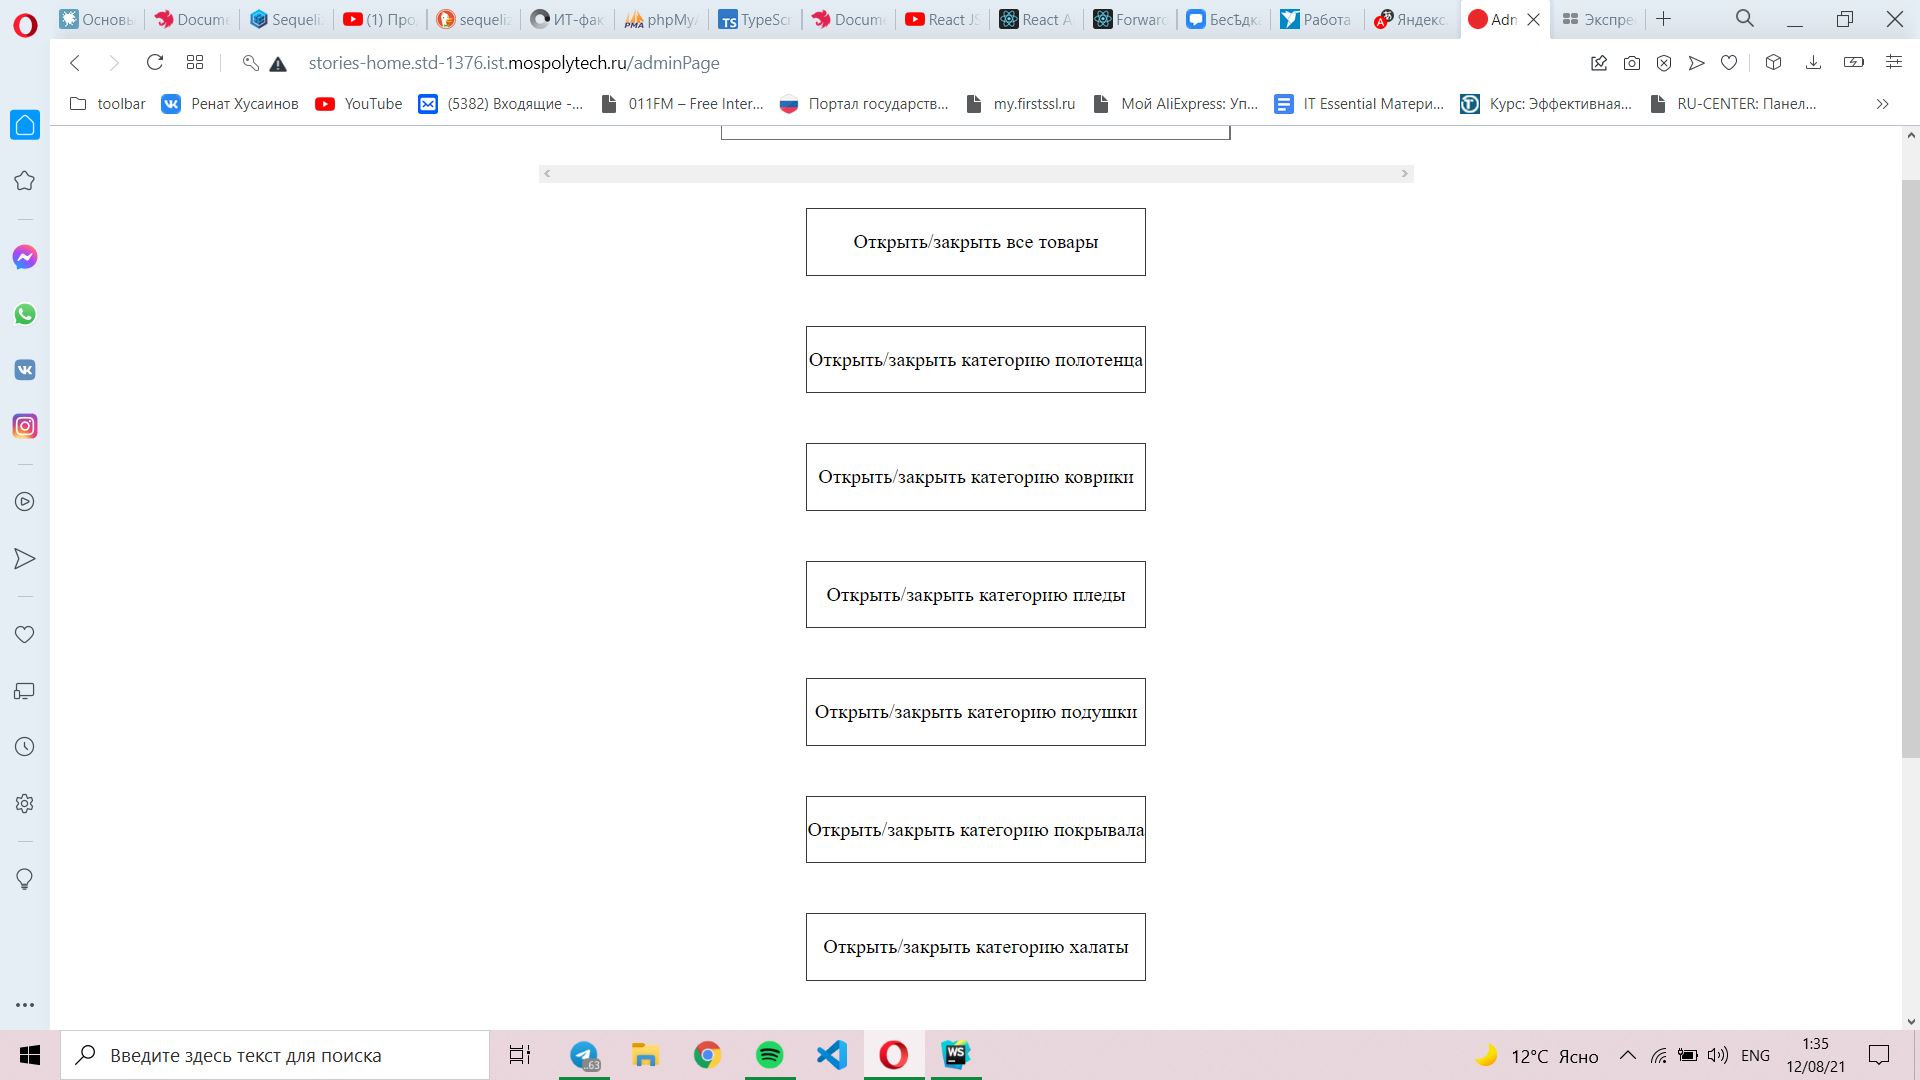Open WhatsApp sidebar panel
This screenshot has width=1920, height=1080.
pos(25,314)
